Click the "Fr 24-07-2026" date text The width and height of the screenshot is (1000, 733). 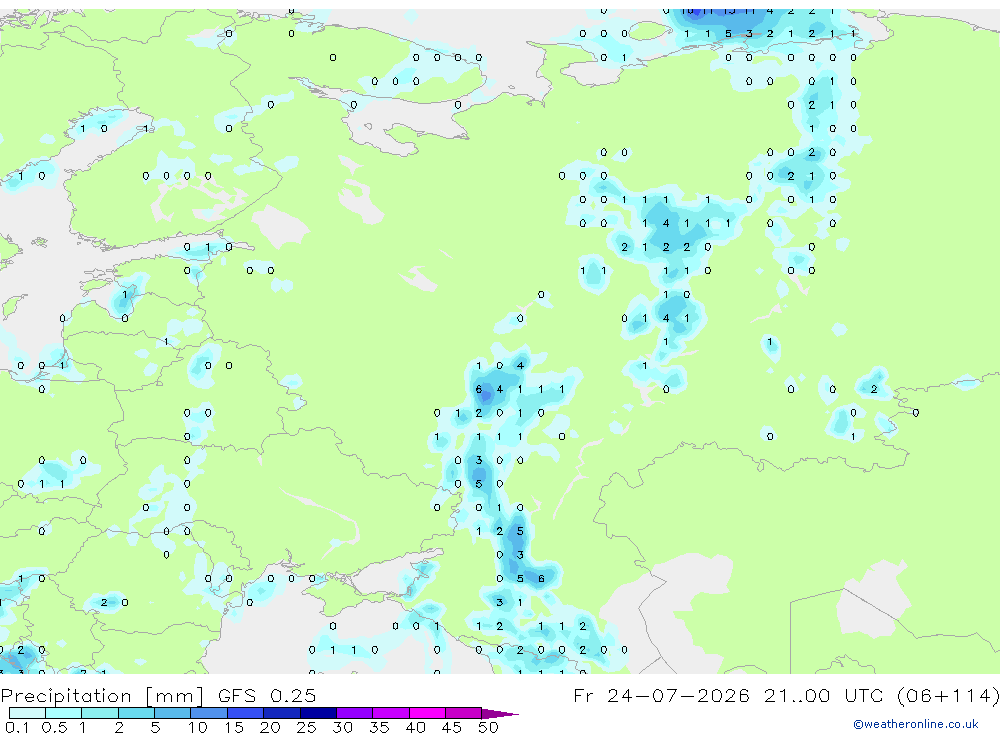(x=661, y=695)
